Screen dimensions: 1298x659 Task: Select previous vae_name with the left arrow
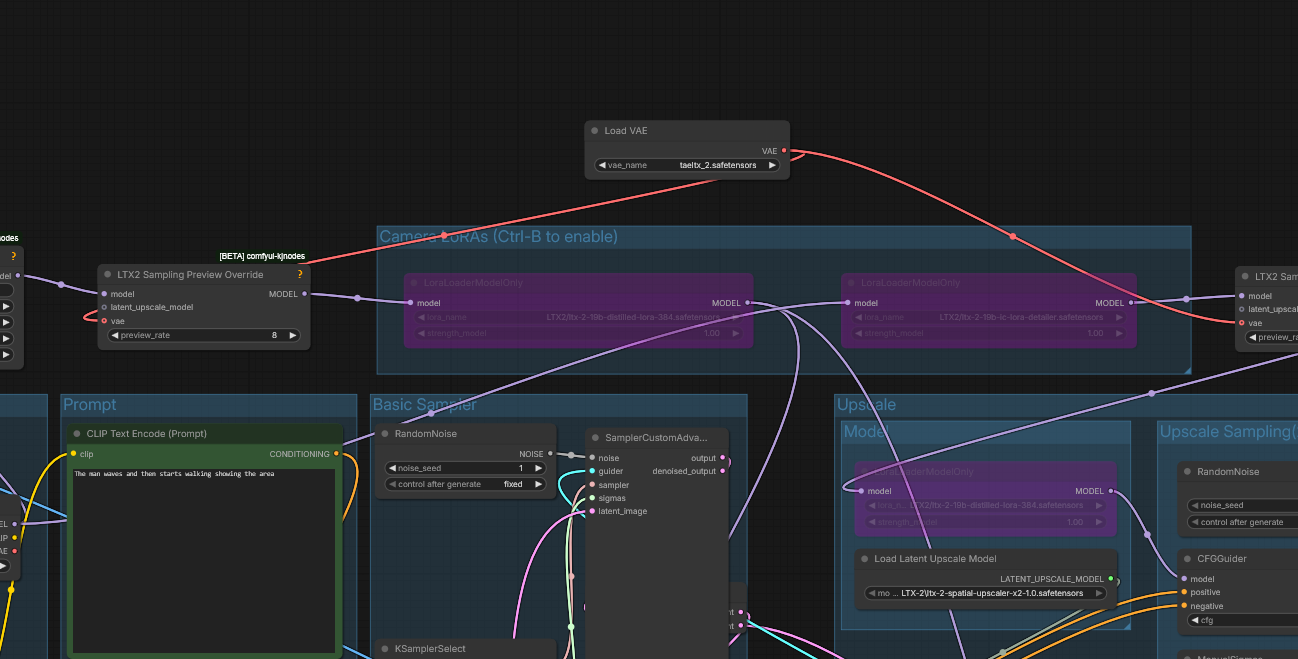pyautogui.click(x=602, y=165)
